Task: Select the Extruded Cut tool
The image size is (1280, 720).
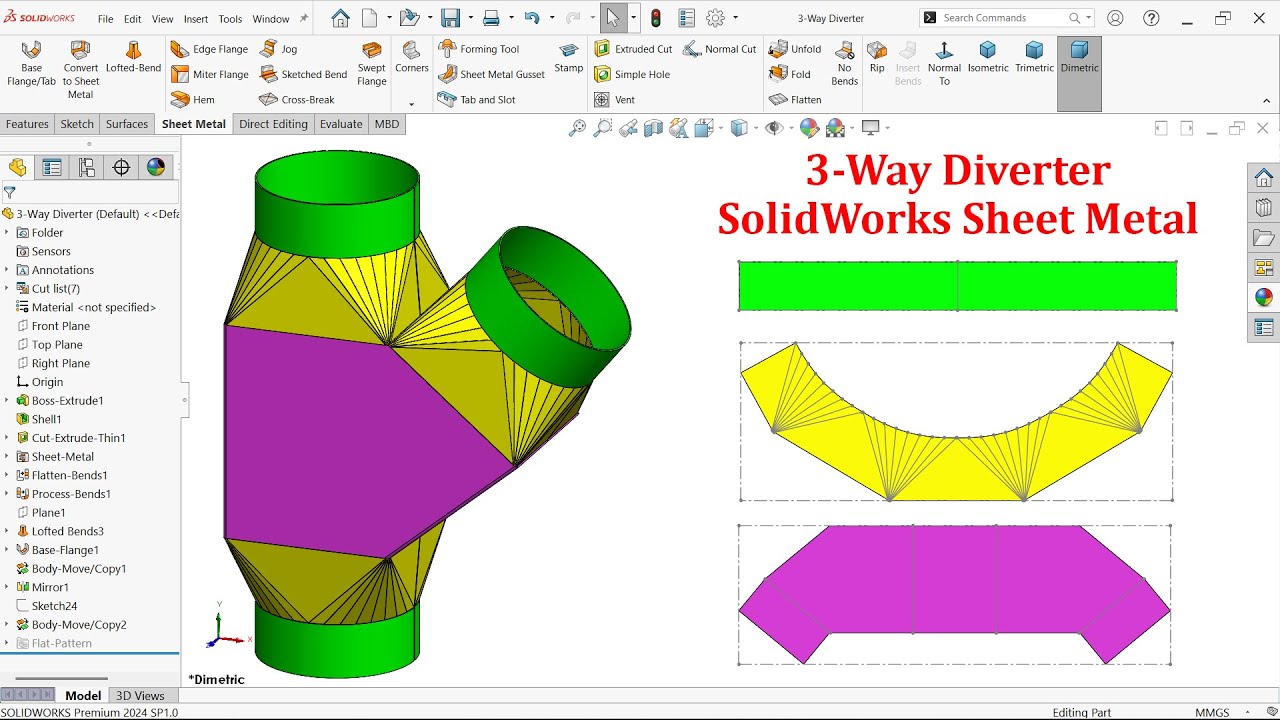Action: click(633, 49)
